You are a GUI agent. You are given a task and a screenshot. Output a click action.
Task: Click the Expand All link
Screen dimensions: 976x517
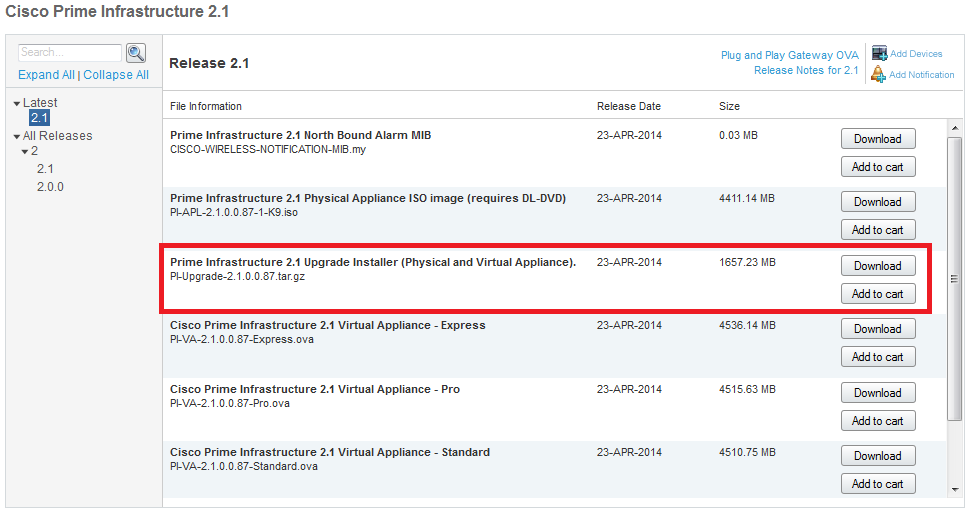point(46,75)
